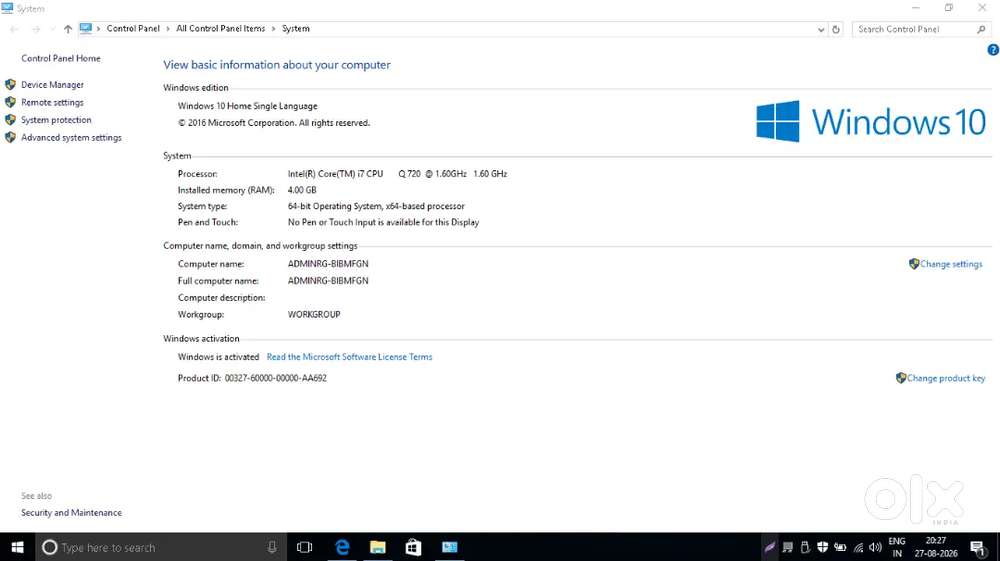Screen dimensions: 1000x561
Task: Select All Control Panel Items breadcrumb
Action: (221, 29)
